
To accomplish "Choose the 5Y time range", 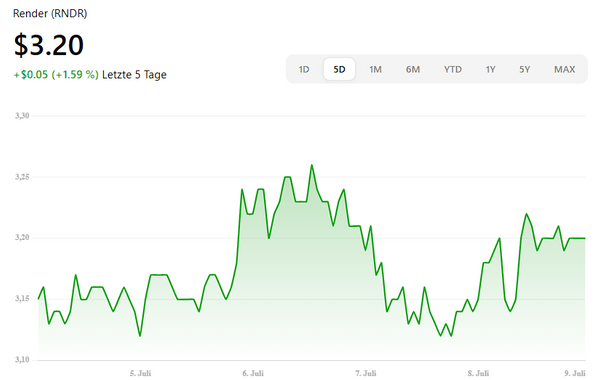I will pos(525,69).
